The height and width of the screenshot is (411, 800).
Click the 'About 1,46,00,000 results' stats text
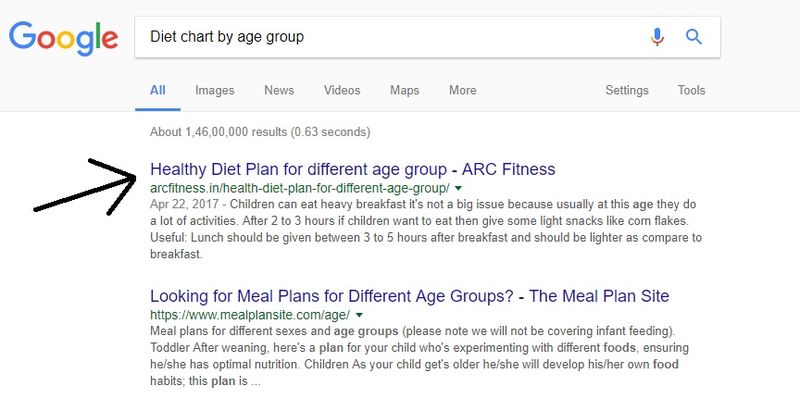(260, 132)
